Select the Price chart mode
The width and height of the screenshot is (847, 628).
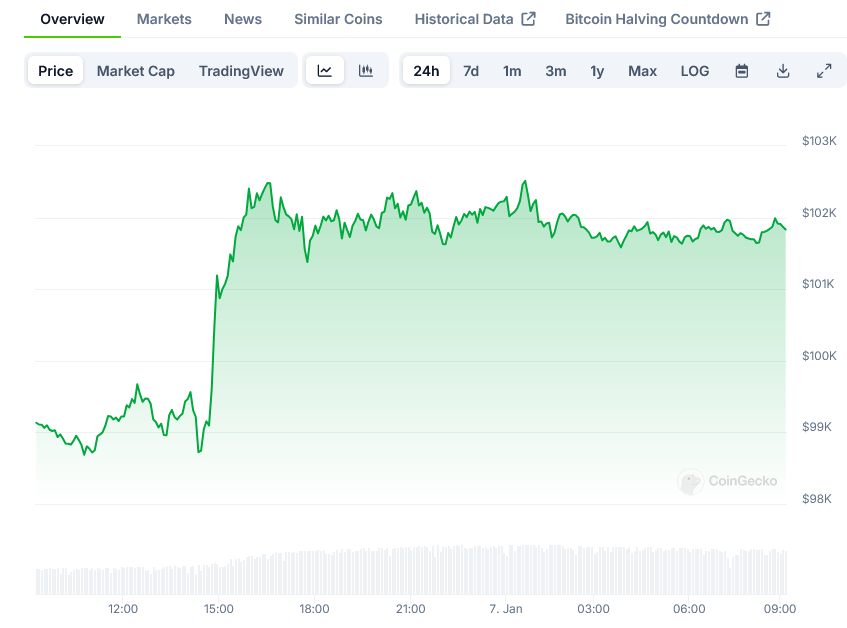point(56,71)
